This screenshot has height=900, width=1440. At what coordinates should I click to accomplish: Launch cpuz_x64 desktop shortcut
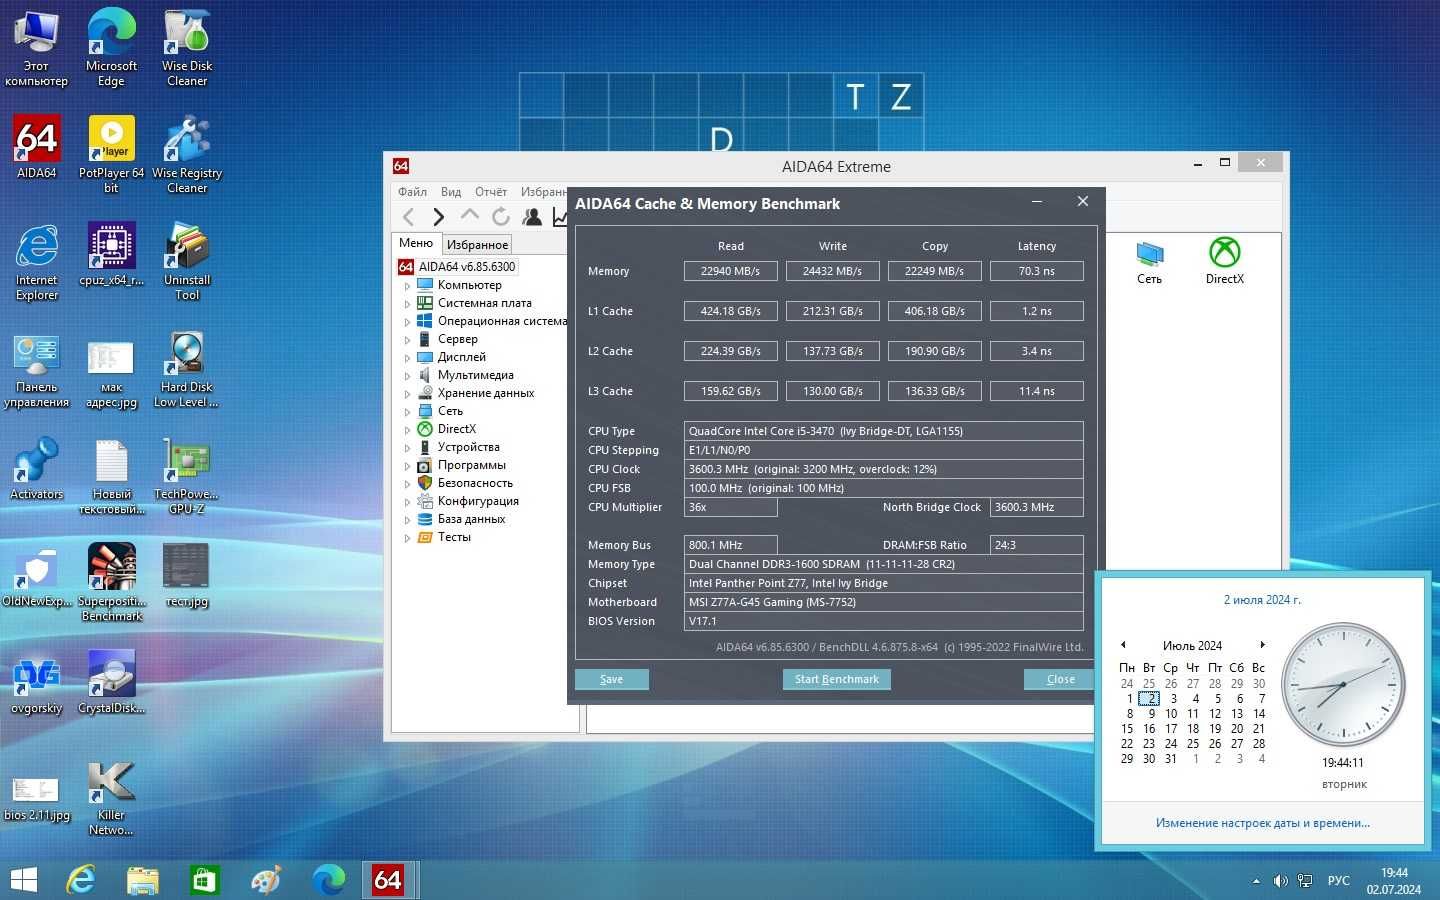[x=111, y=254]
